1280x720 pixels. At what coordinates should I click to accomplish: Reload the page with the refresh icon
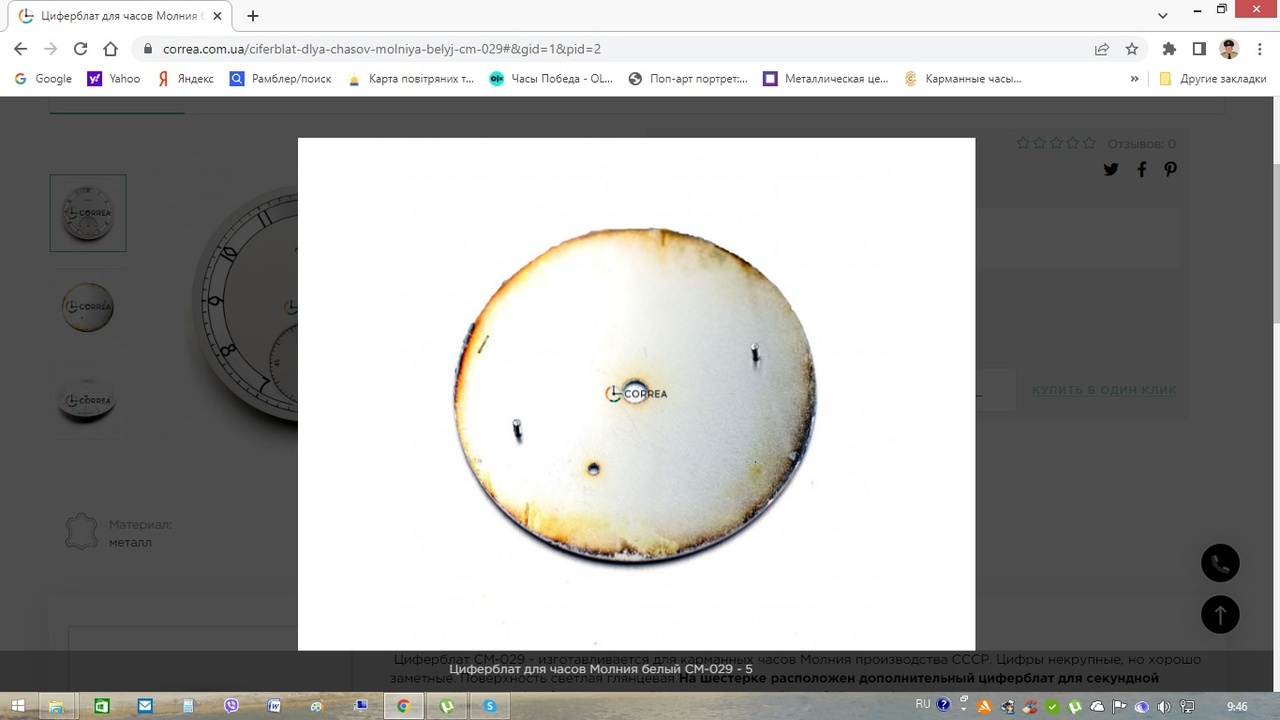81,49
